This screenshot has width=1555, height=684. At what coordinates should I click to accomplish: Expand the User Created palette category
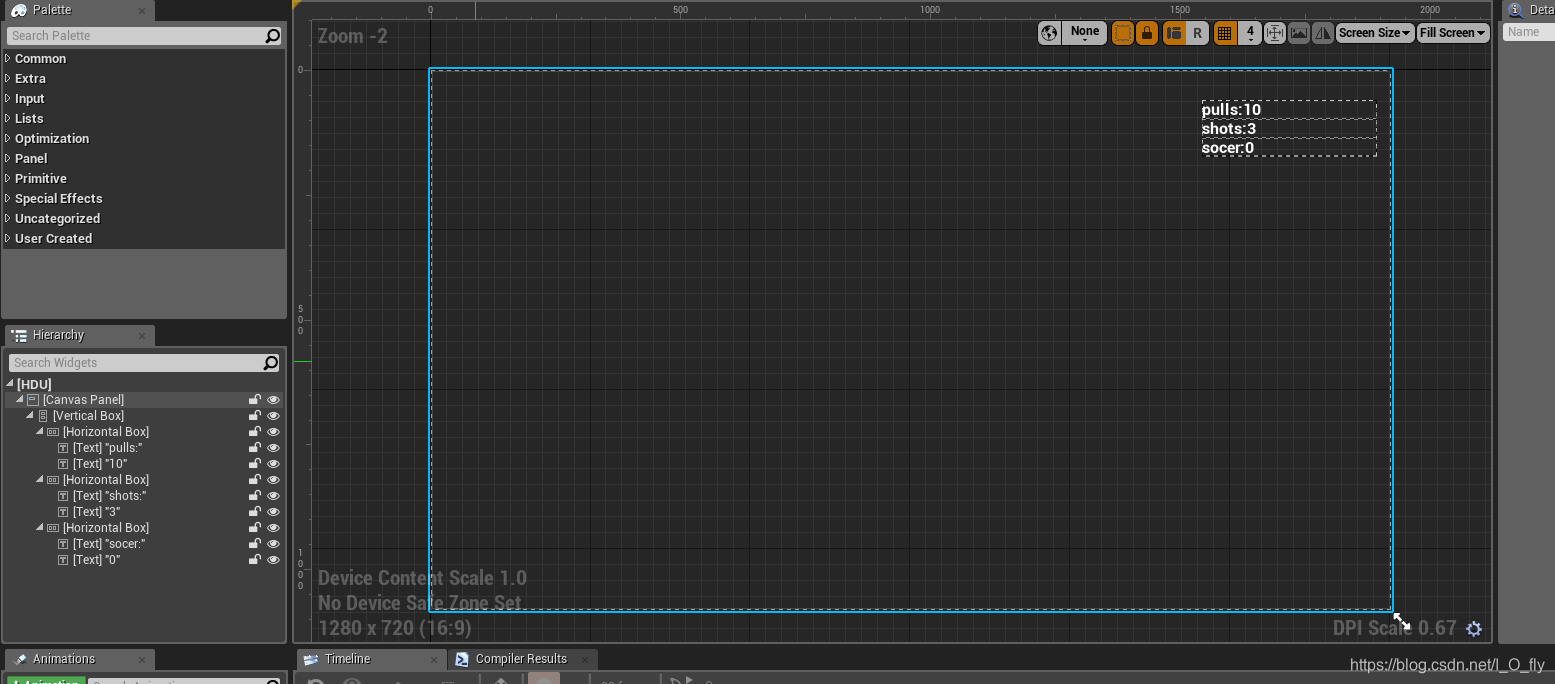click(8, 238)
